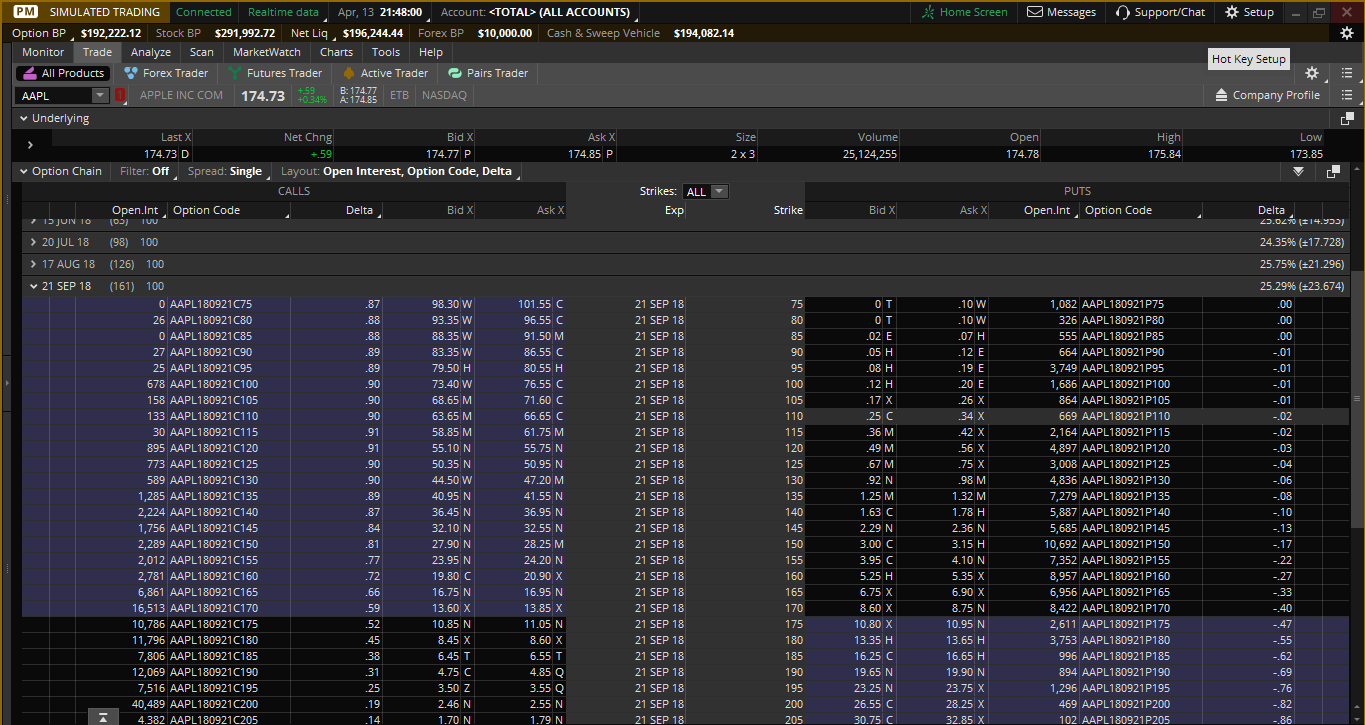Open the Setup gear in title bar
The width and height of the screenshot is (1365, 725).
click(1231, 12)
